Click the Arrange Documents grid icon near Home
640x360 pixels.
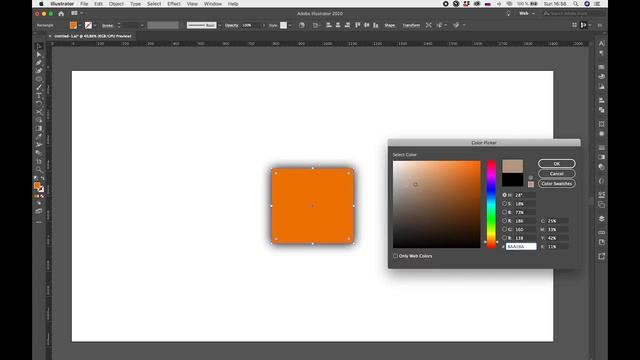coord(74,13)
